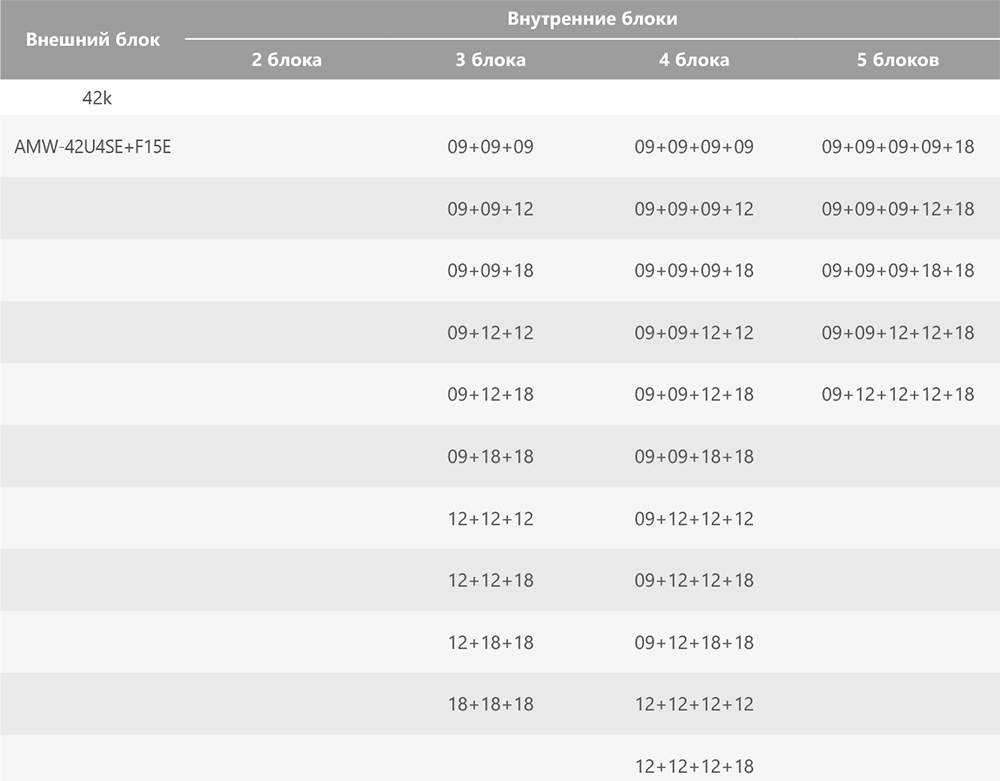
Task: Select the '3 блока' column header
Action: pyautogui.click(x=490, y=60)
